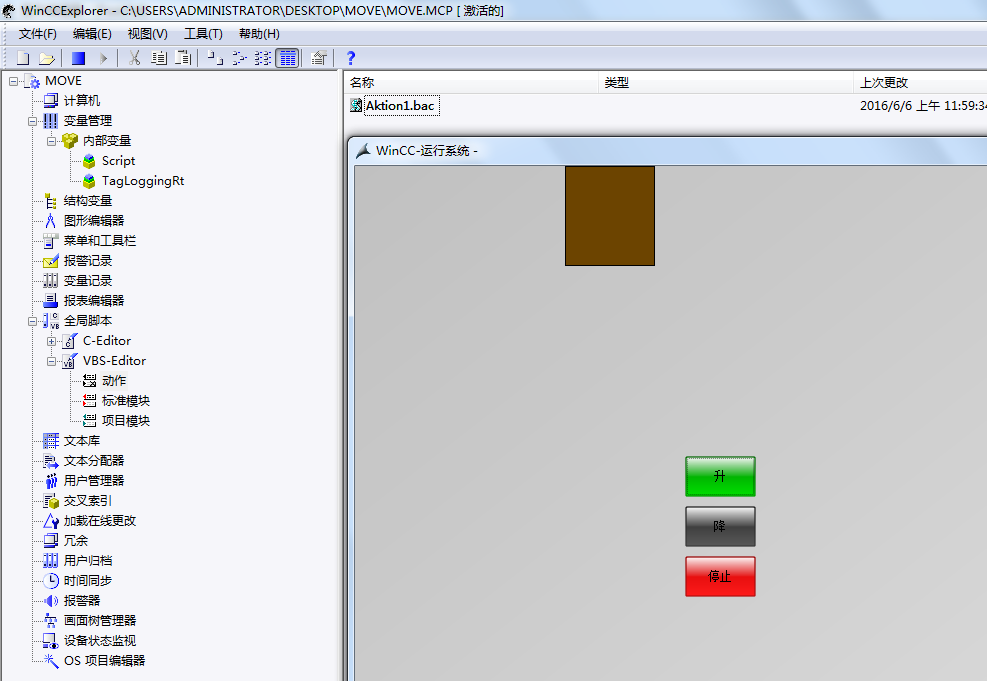This screenshot has height=681, width=987.
Task: Select the 动作 item under VBS-Editor
Action: [114, 381]
